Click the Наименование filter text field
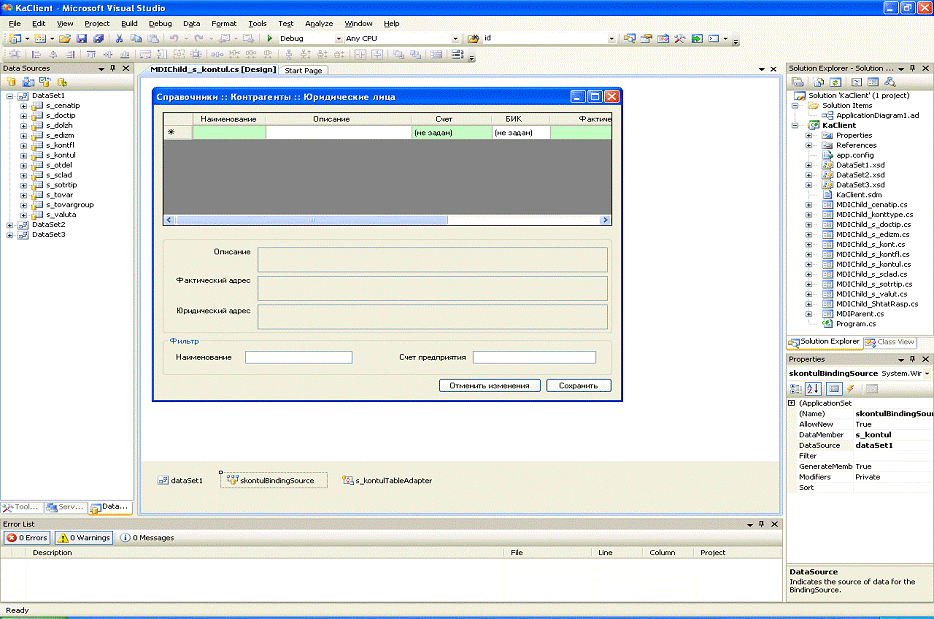Image resolution: width=934 pixels, height=619 pixels. 298,357
